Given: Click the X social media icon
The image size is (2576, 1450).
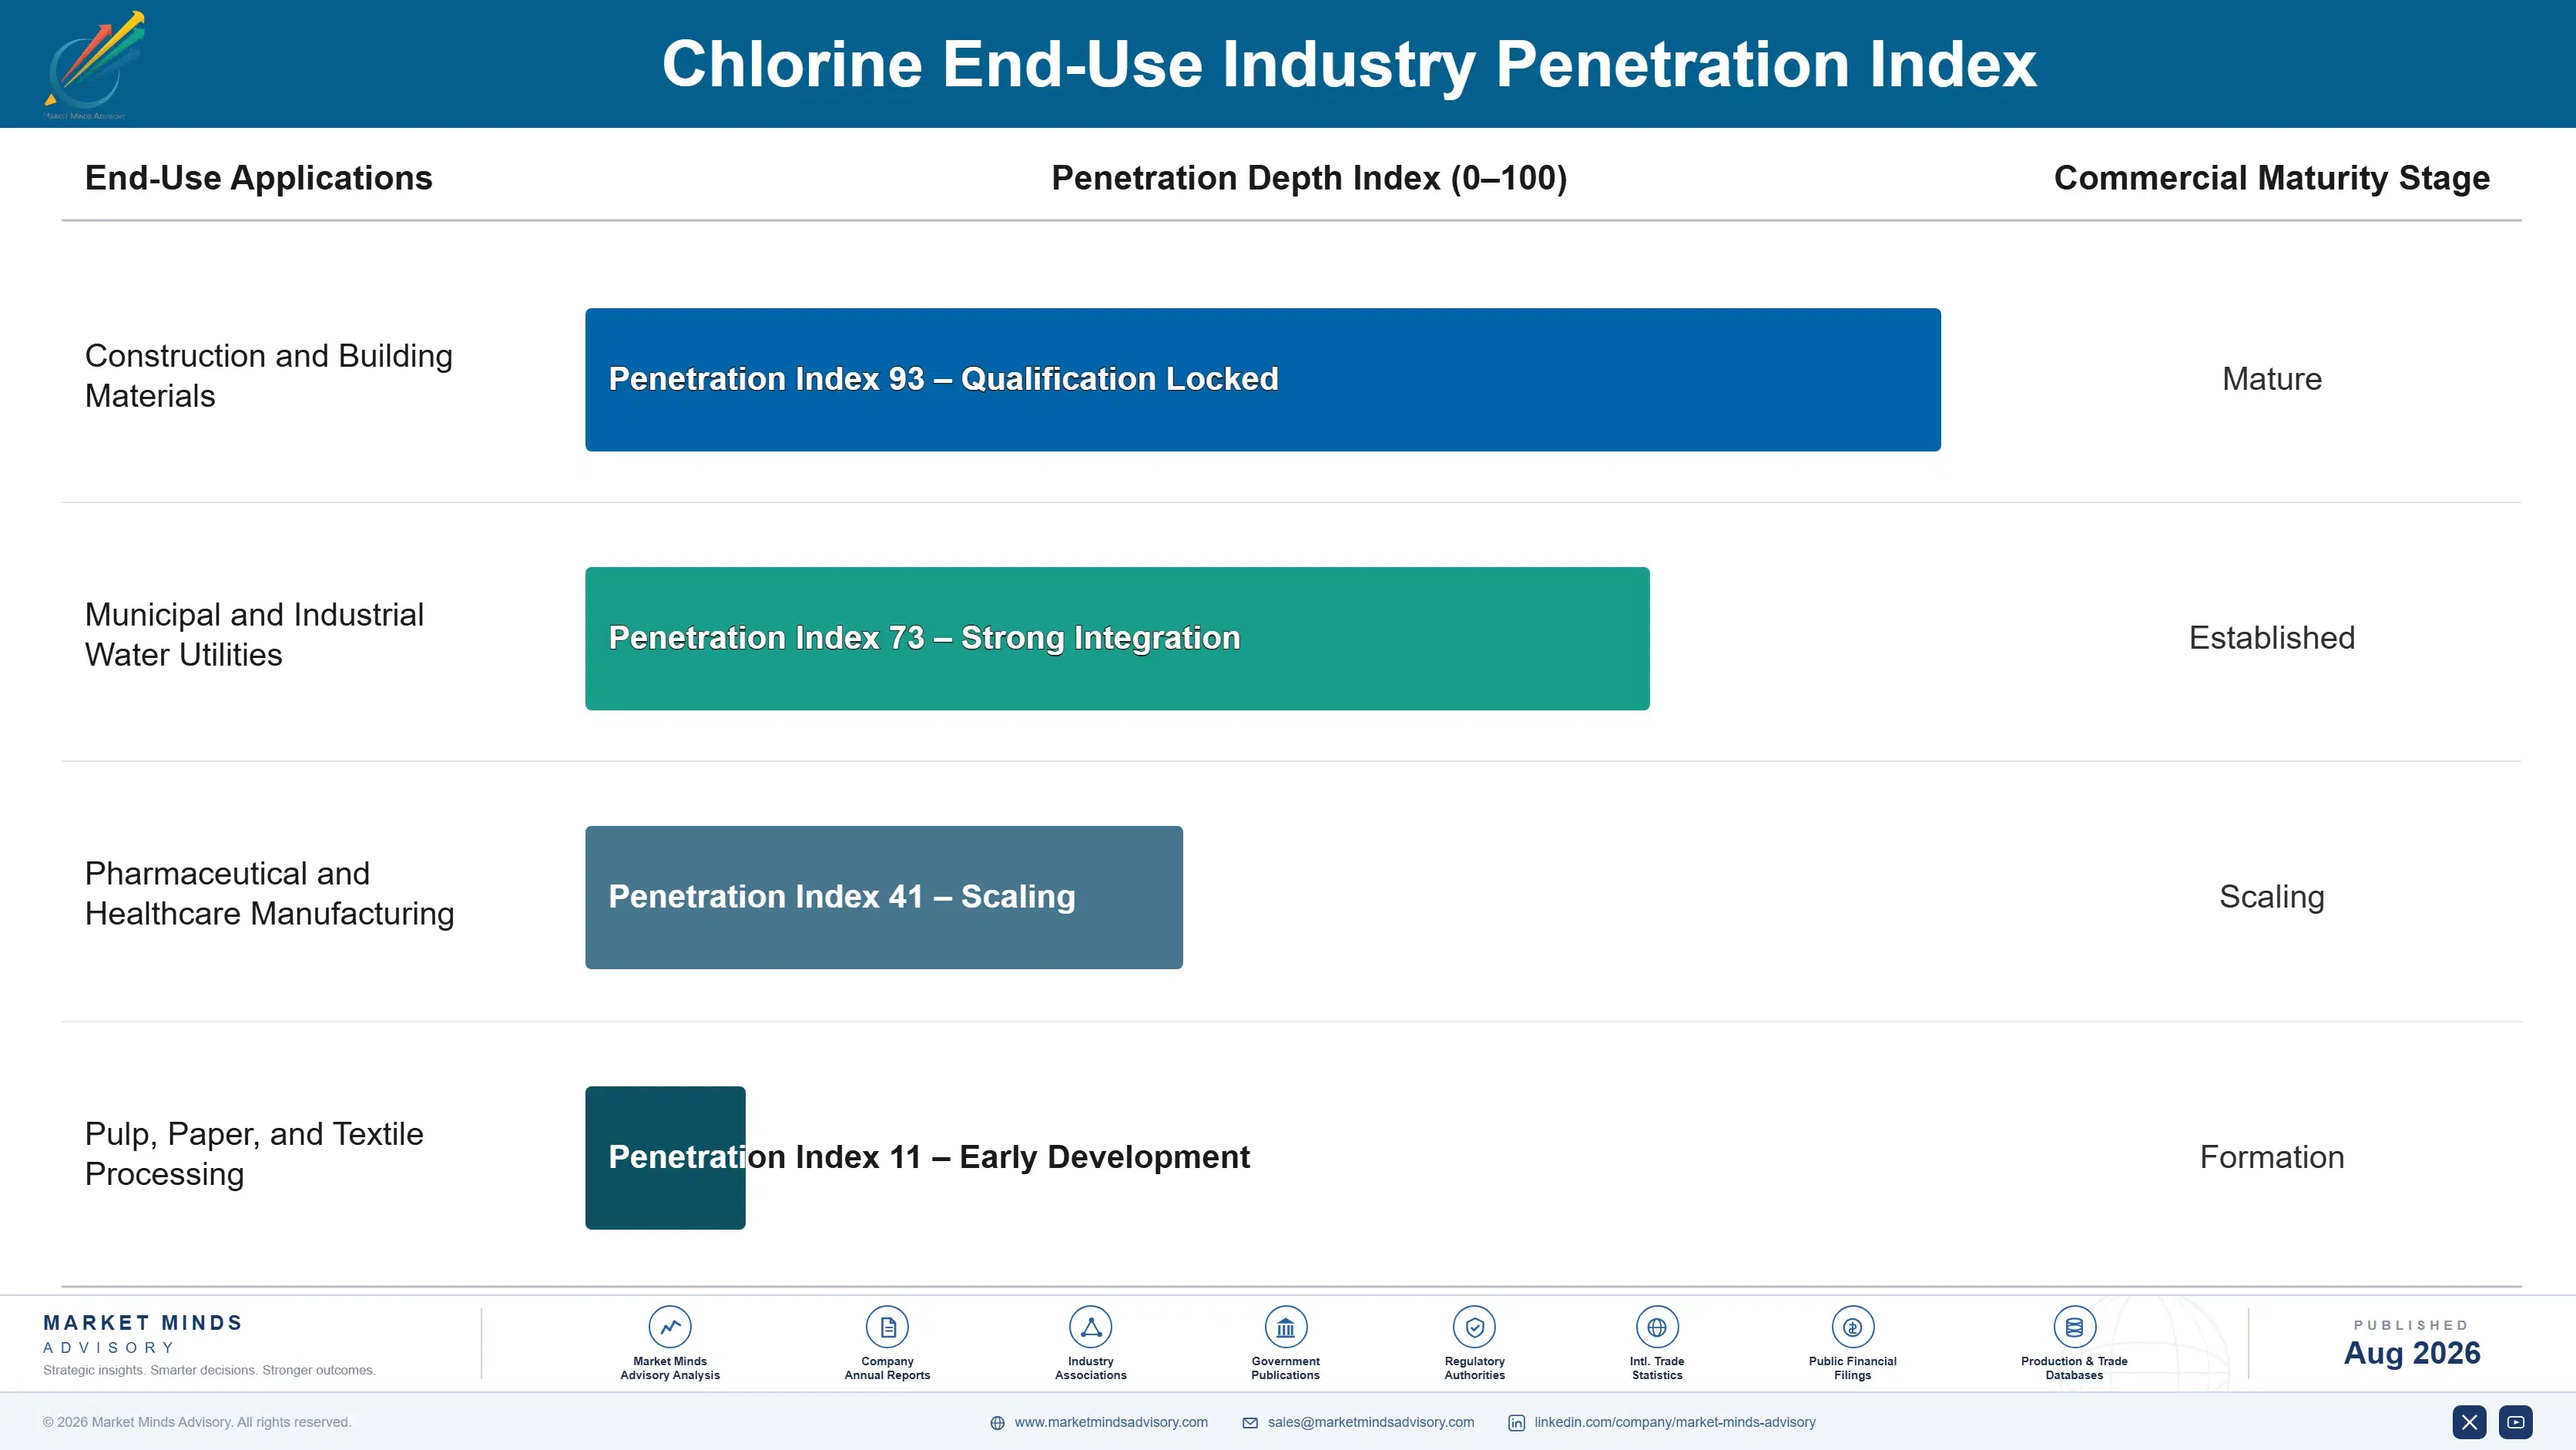Looking at the screenshot, I should coord(2469,1422).
